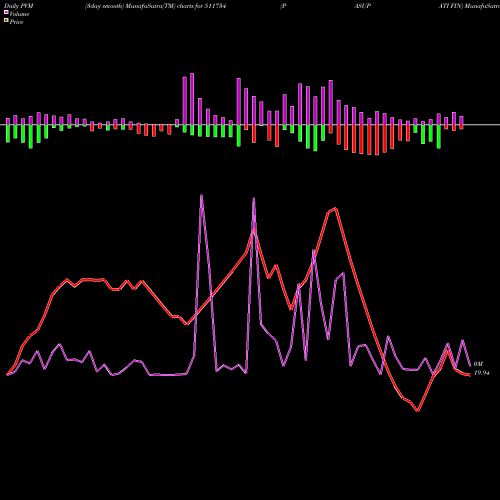The width and height of the screenshot is (500, 500).
Task: Click the Price legend swatch
Action: pyautogui.click(x=6, y=21)
